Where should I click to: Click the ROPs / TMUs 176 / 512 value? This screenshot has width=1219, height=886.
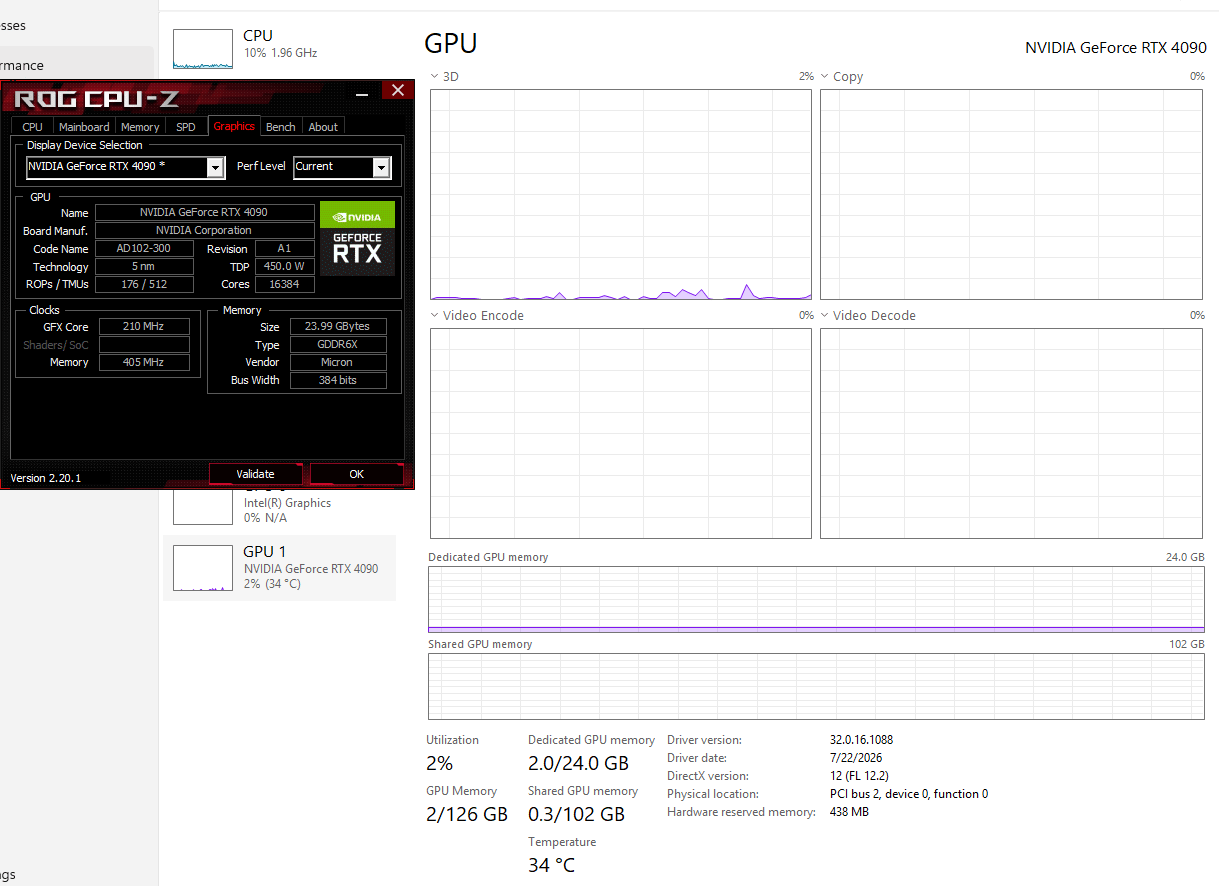144,285
